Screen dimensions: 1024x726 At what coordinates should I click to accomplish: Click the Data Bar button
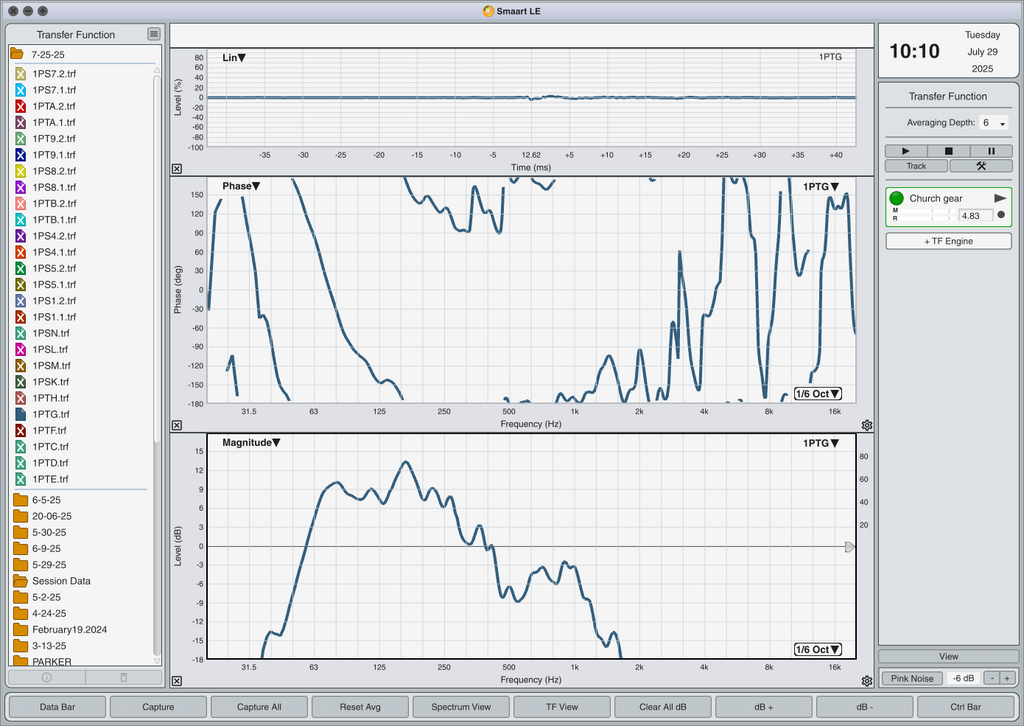click(x=57, y=707)
